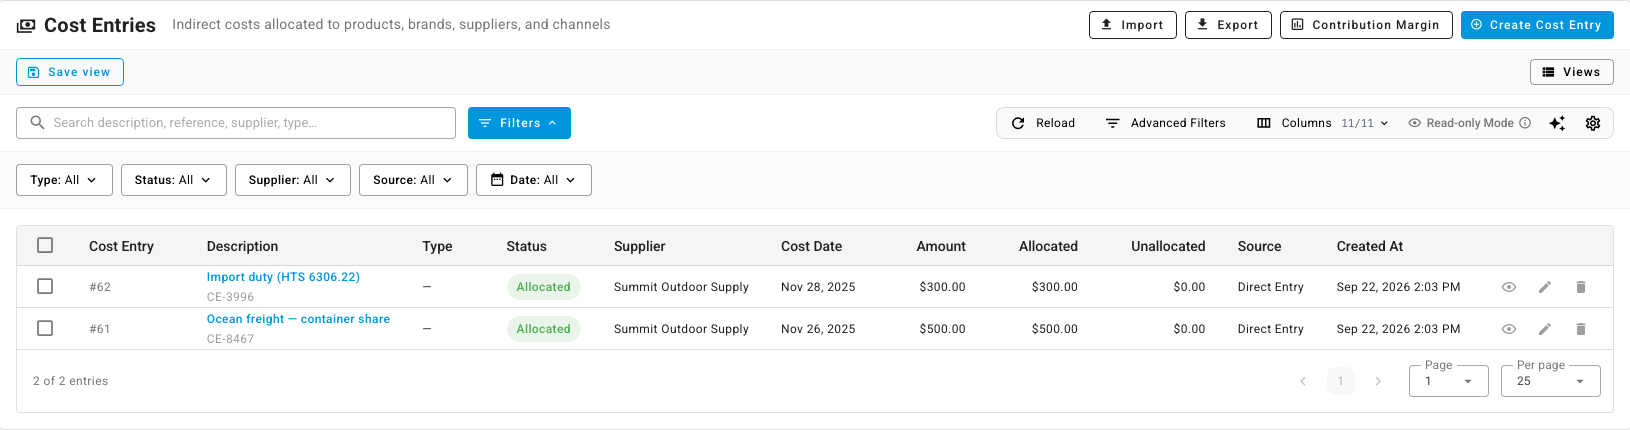Sort by Cost Entry column header

[x=121, y=246]
